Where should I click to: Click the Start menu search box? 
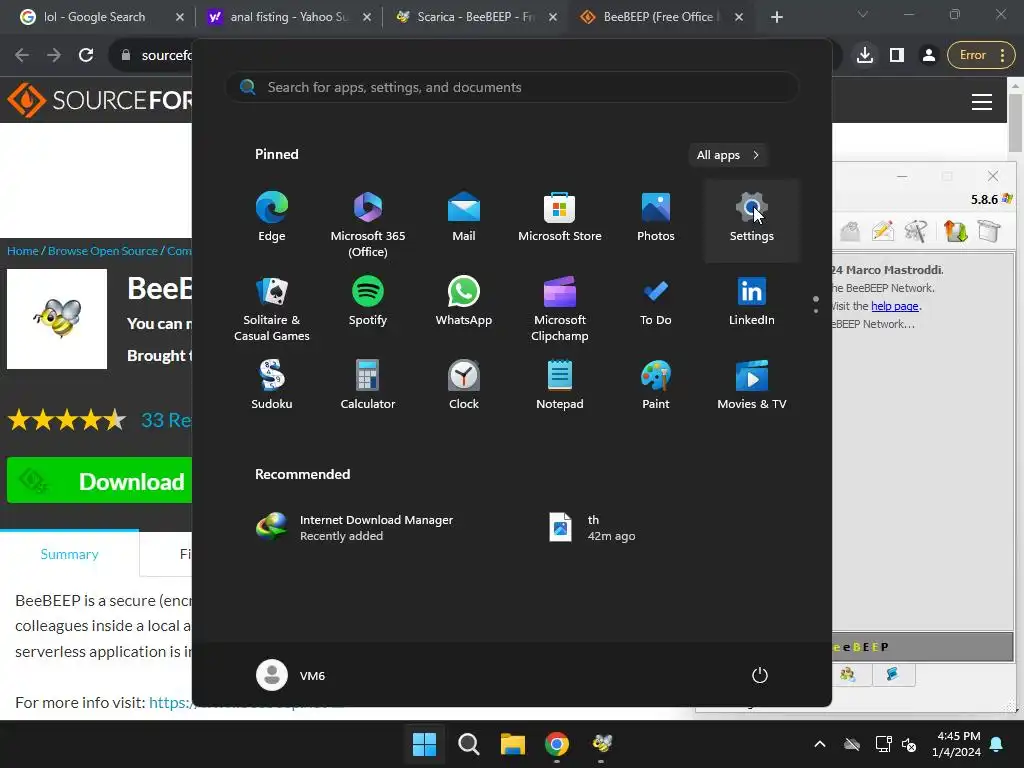(513, 88)
